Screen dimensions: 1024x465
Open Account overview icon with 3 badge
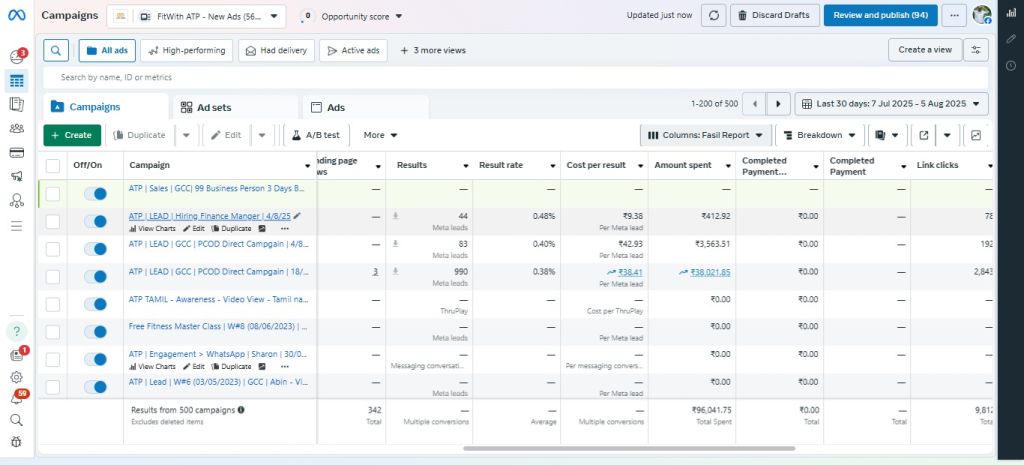click(x=17, y=56)
